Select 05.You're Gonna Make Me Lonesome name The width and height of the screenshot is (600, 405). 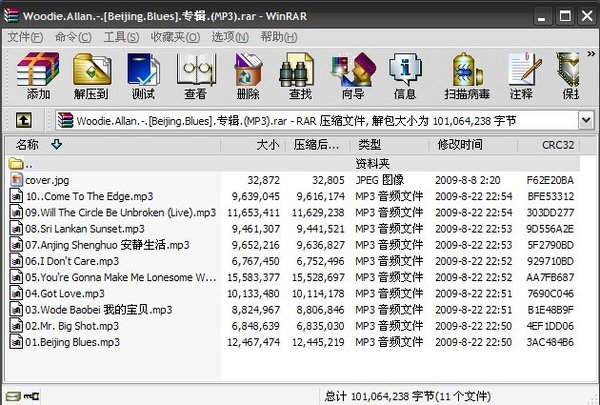121,278
